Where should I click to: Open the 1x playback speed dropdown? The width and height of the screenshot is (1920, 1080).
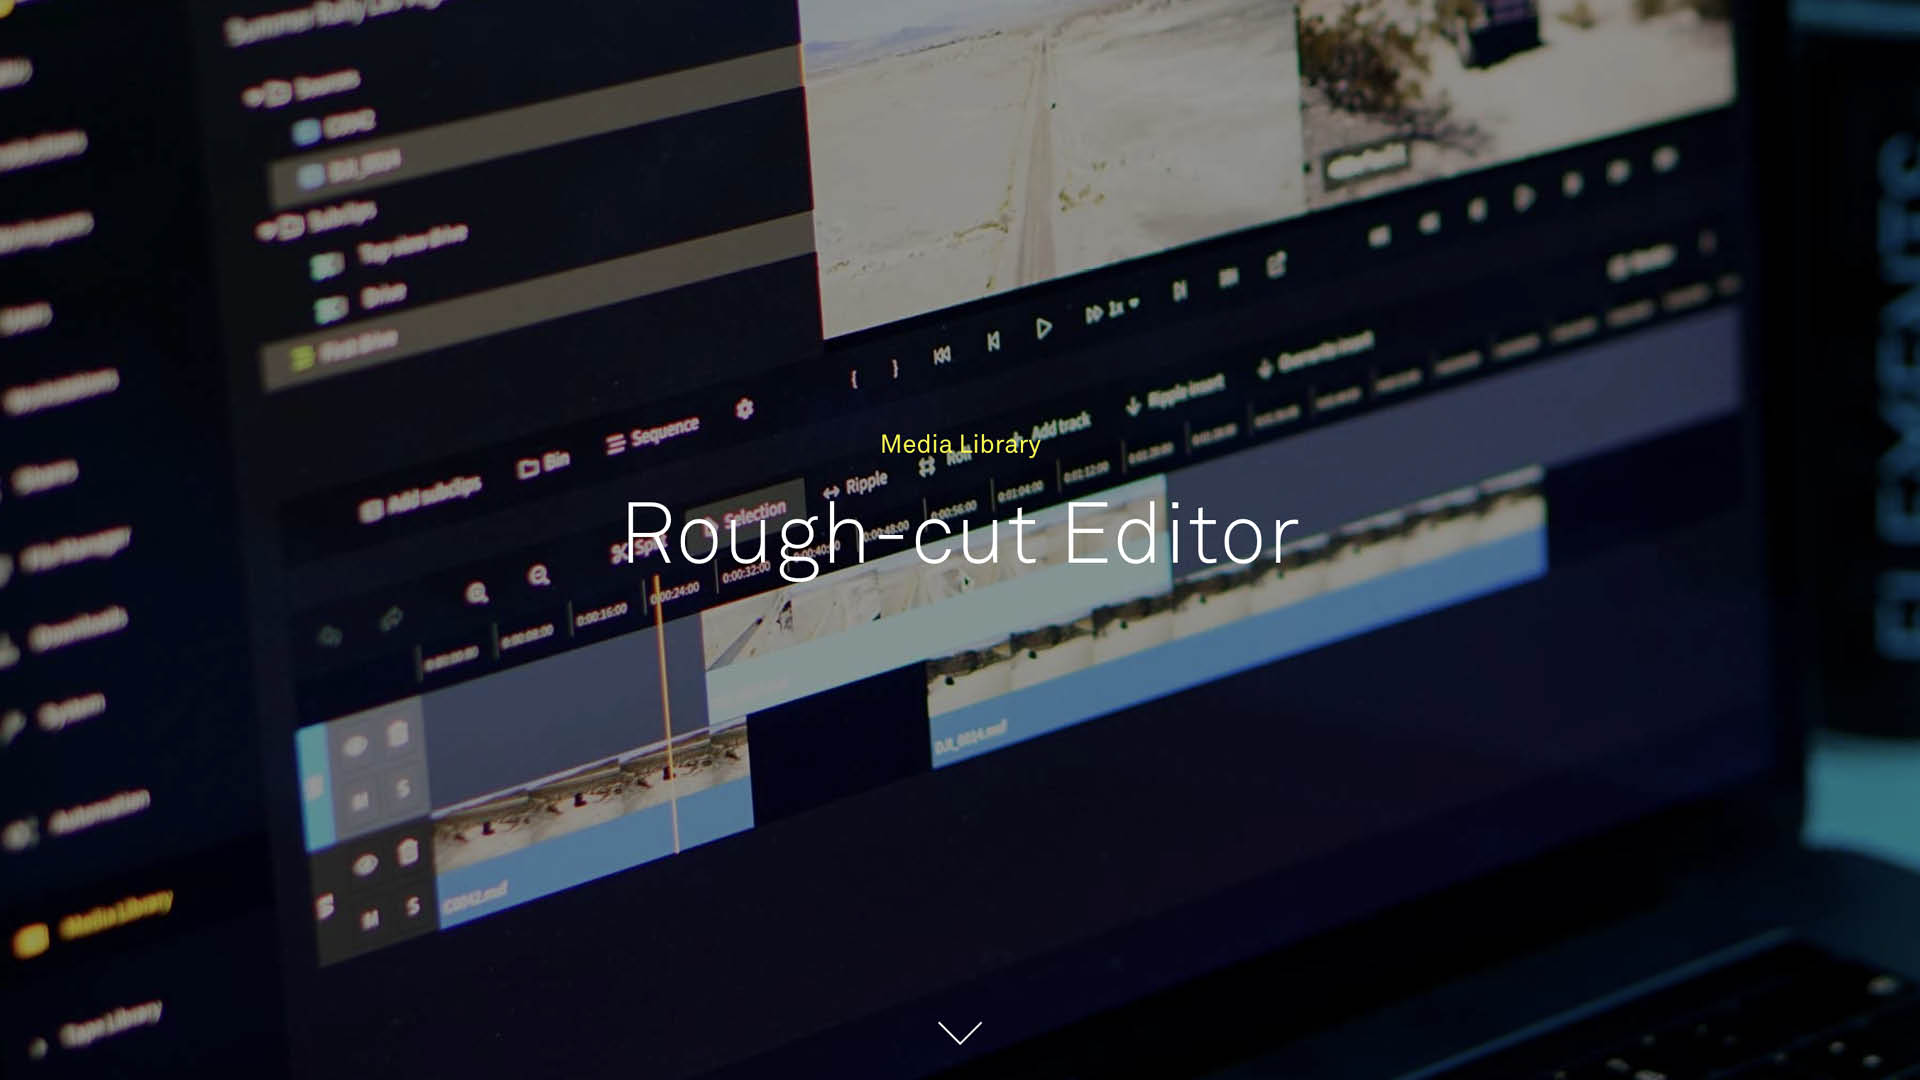pos(1113,309)
